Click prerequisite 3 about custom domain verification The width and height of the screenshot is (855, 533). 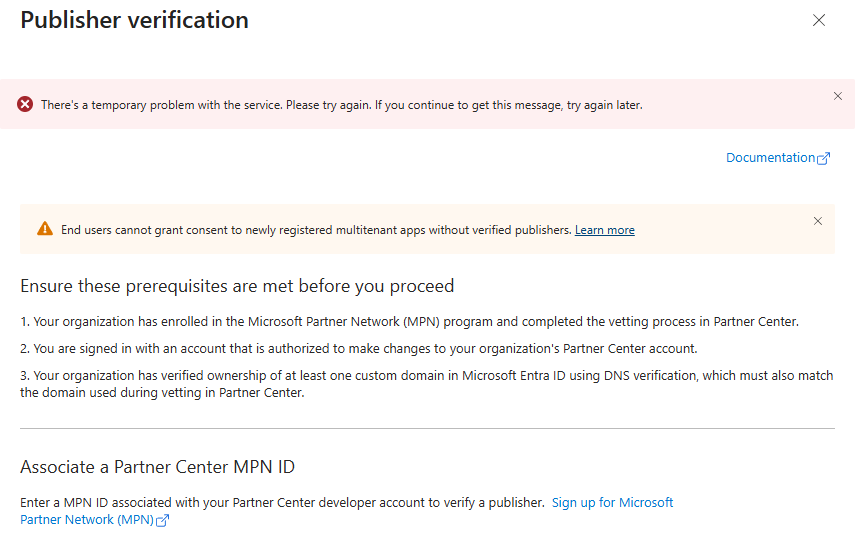pyautogui.click(x=427, y=384)
